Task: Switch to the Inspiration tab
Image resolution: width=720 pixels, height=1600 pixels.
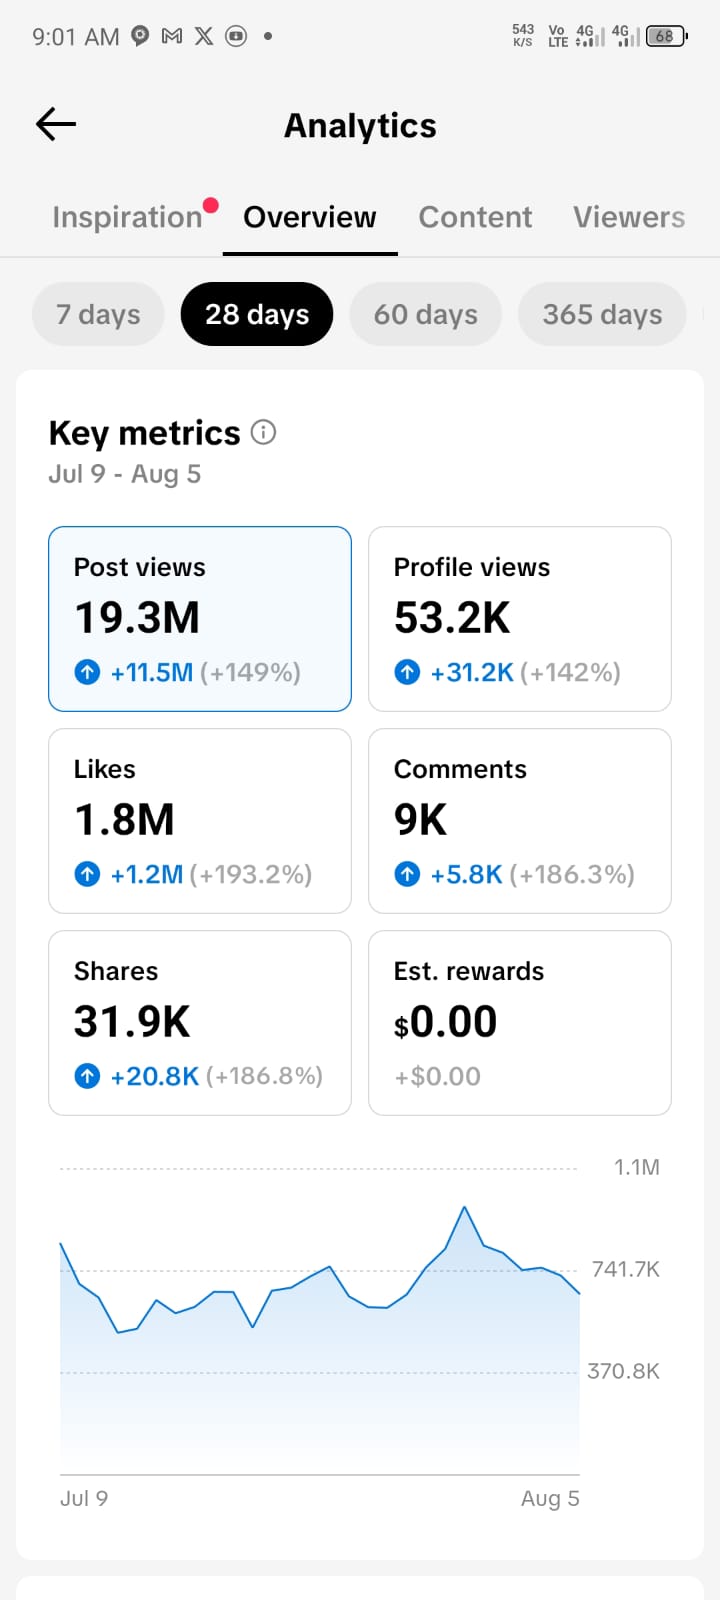Action: pos(127,217)
